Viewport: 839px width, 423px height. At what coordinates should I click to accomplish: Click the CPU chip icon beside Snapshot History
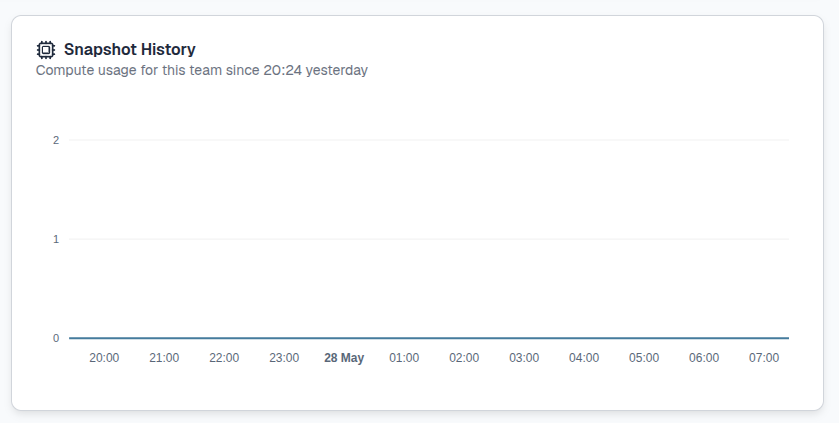pos(46,50)
